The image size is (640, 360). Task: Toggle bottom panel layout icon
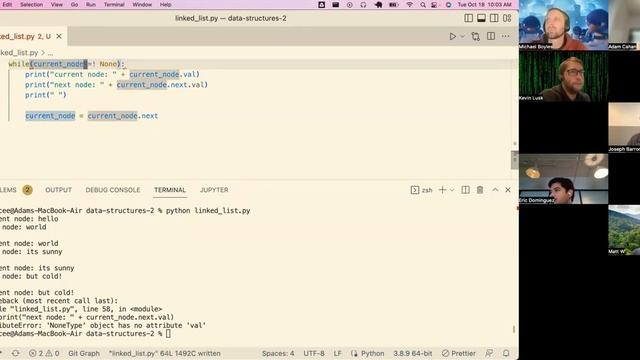pos(481,18)
